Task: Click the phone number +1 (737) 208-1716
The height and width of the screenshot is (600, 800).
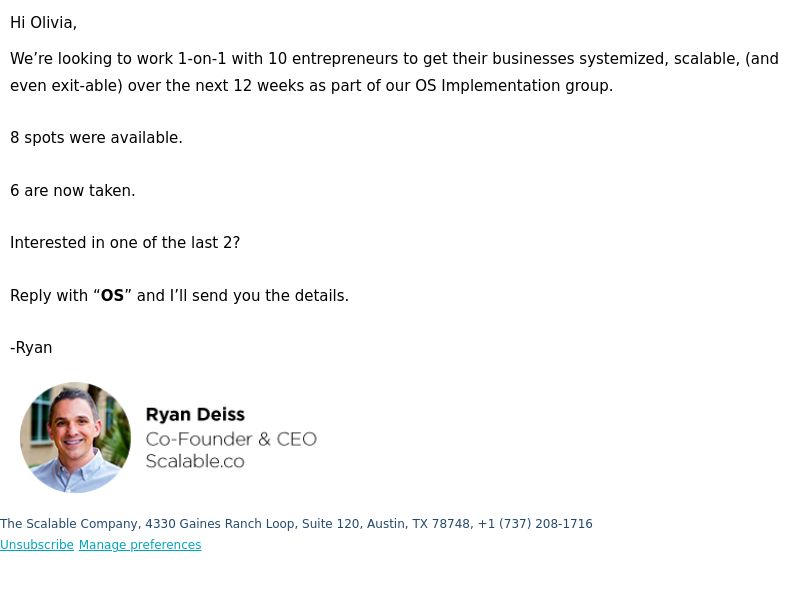Action: pyautogui.click(x=535, y=524)
